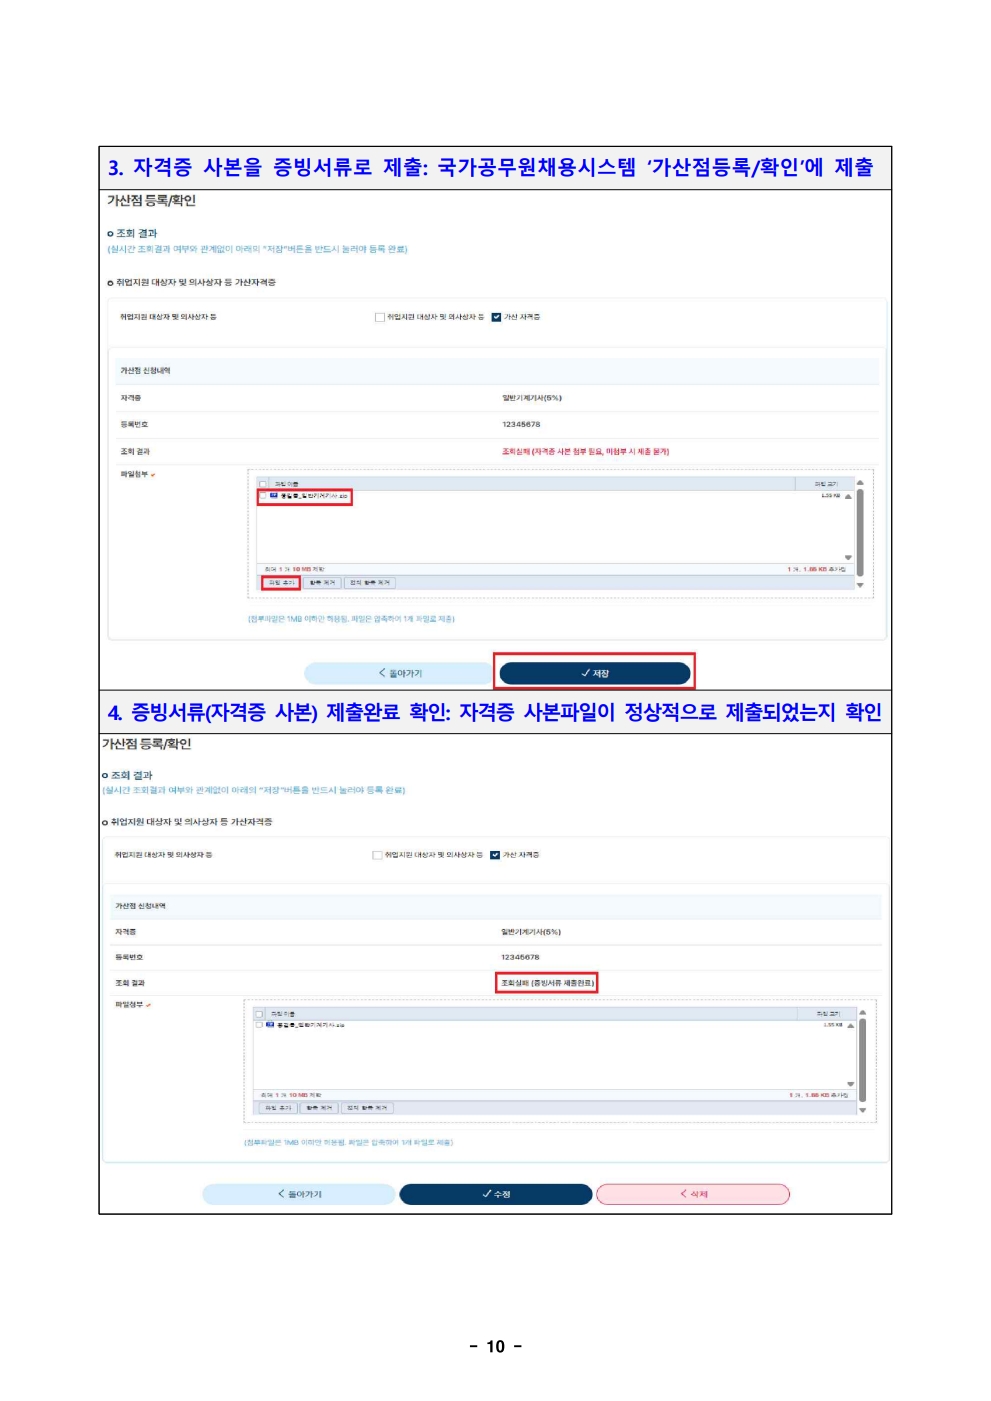Screen dimensions: 991x1401
Task: Tick the zip file row checkbox in upper list
Action: tap(264, 496)
